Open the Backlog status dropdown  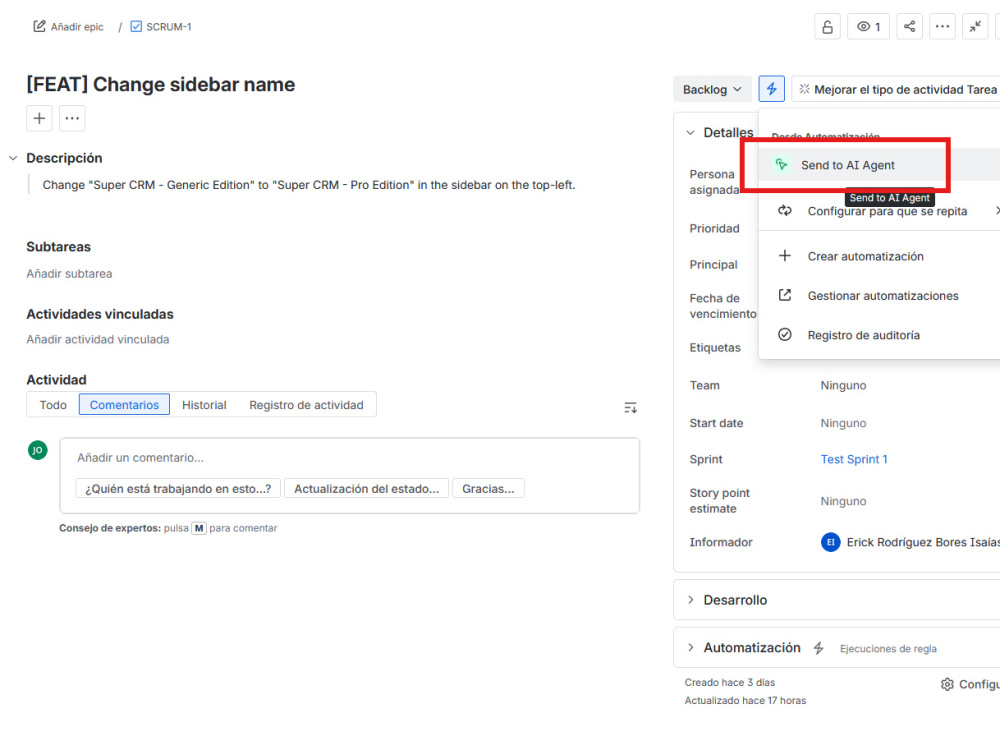point(712,89)
